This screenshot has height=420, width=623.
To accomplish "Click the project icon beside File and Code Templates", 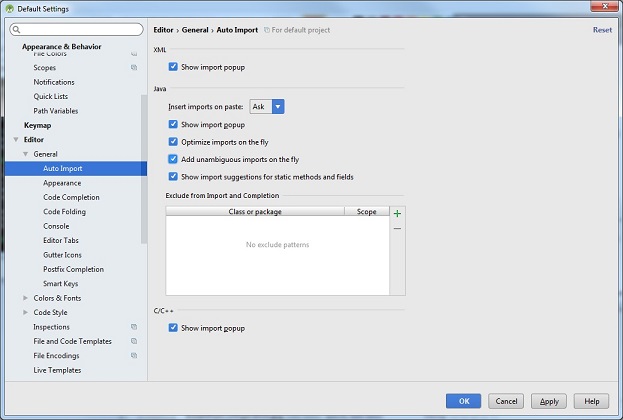I will [x=134, y=341].
